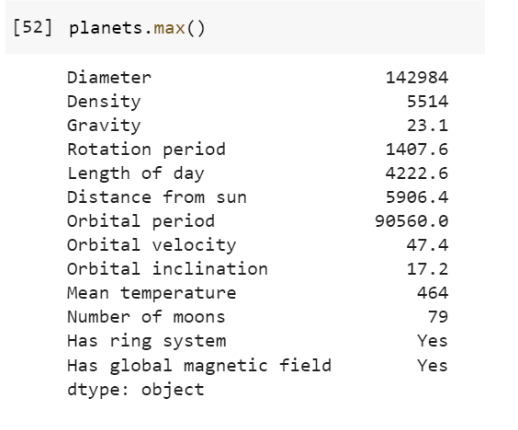Click the Diameter value 142984
Screen dimensions: 518x430
click(x=417, y=78)
